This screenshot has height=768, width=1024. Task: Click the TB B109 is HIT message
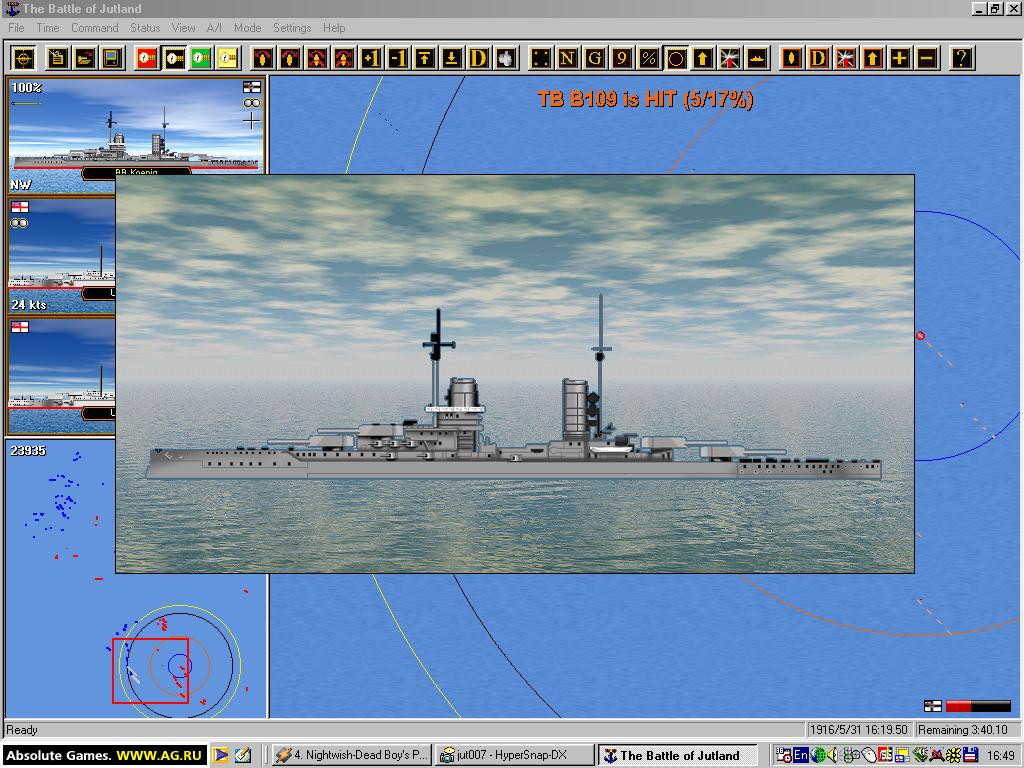(x=645, y=99)
